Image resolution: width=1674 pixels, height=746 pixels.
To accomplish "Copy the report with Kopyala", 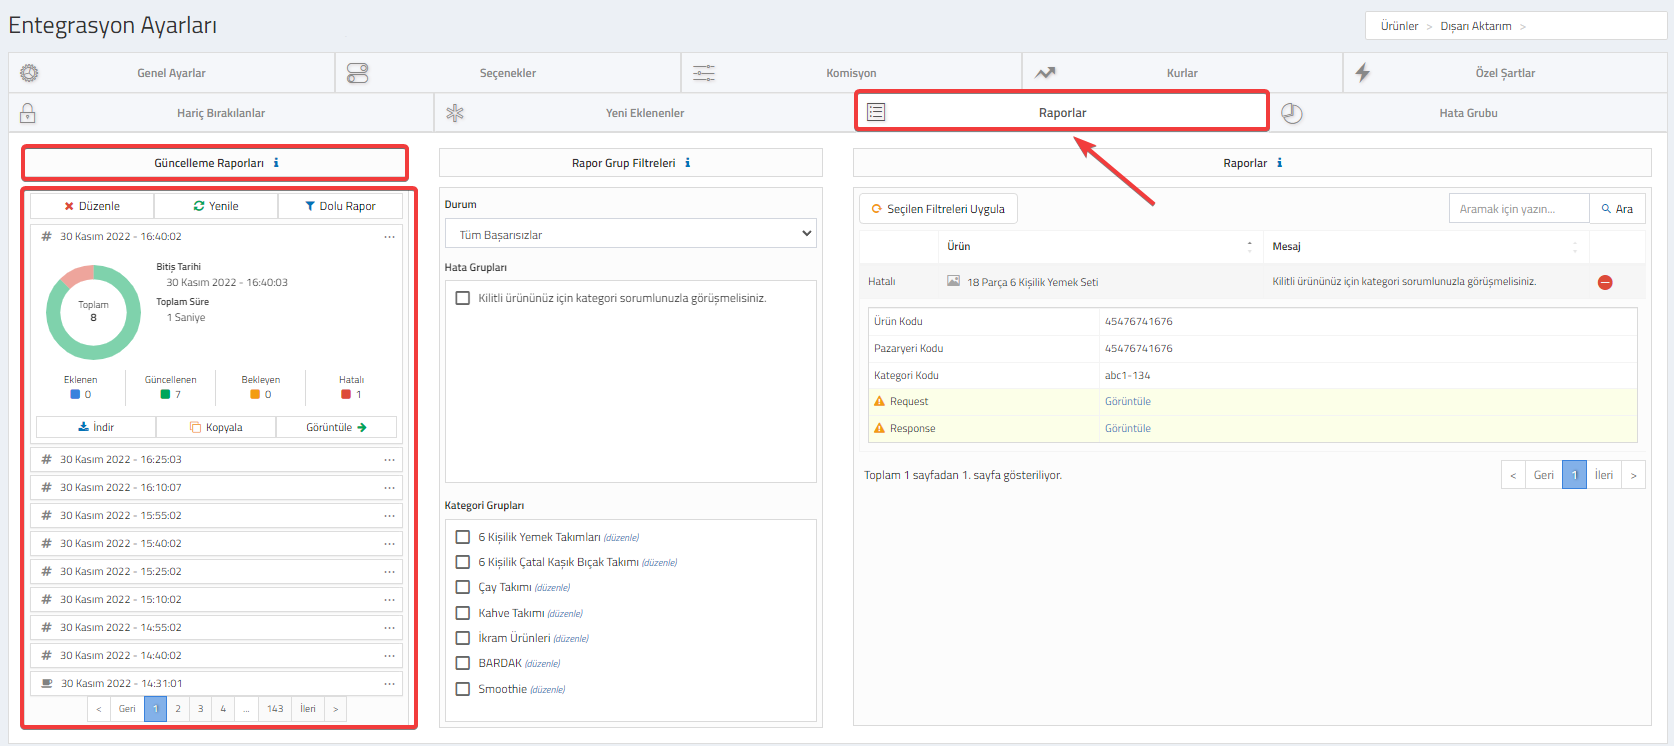I will click(216, 427).
